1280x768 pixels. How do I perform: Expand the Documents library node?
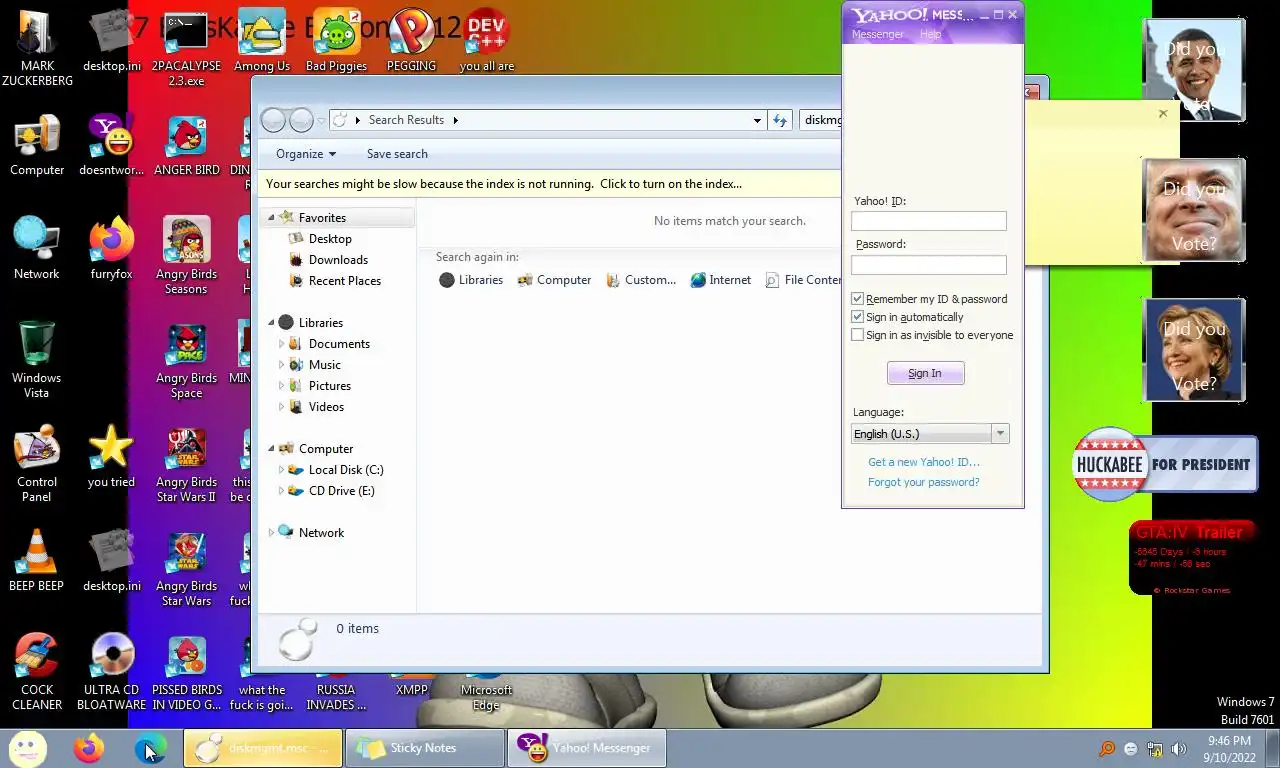coord(281,344)
